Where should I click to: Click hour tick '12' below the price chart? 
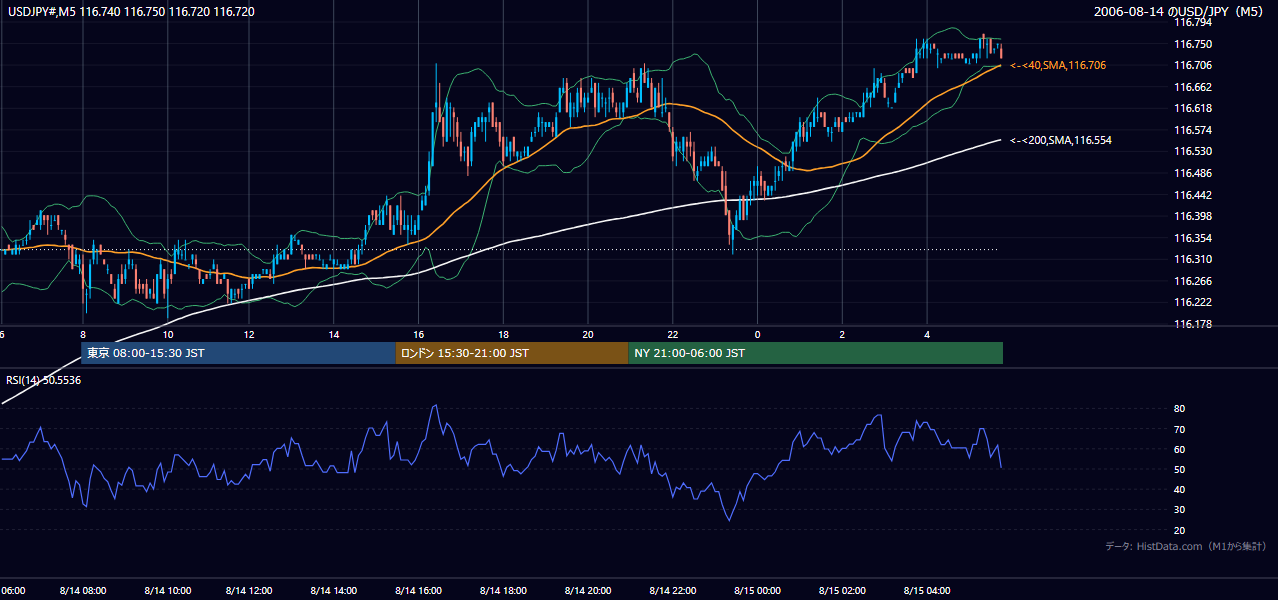click(x=249, y=334)
